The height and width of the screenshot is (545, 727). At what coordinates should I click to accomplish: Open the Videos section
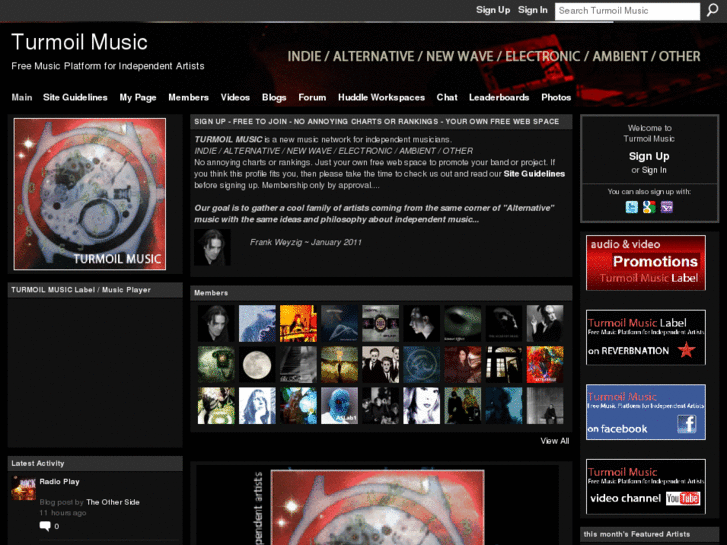(235, 97)
